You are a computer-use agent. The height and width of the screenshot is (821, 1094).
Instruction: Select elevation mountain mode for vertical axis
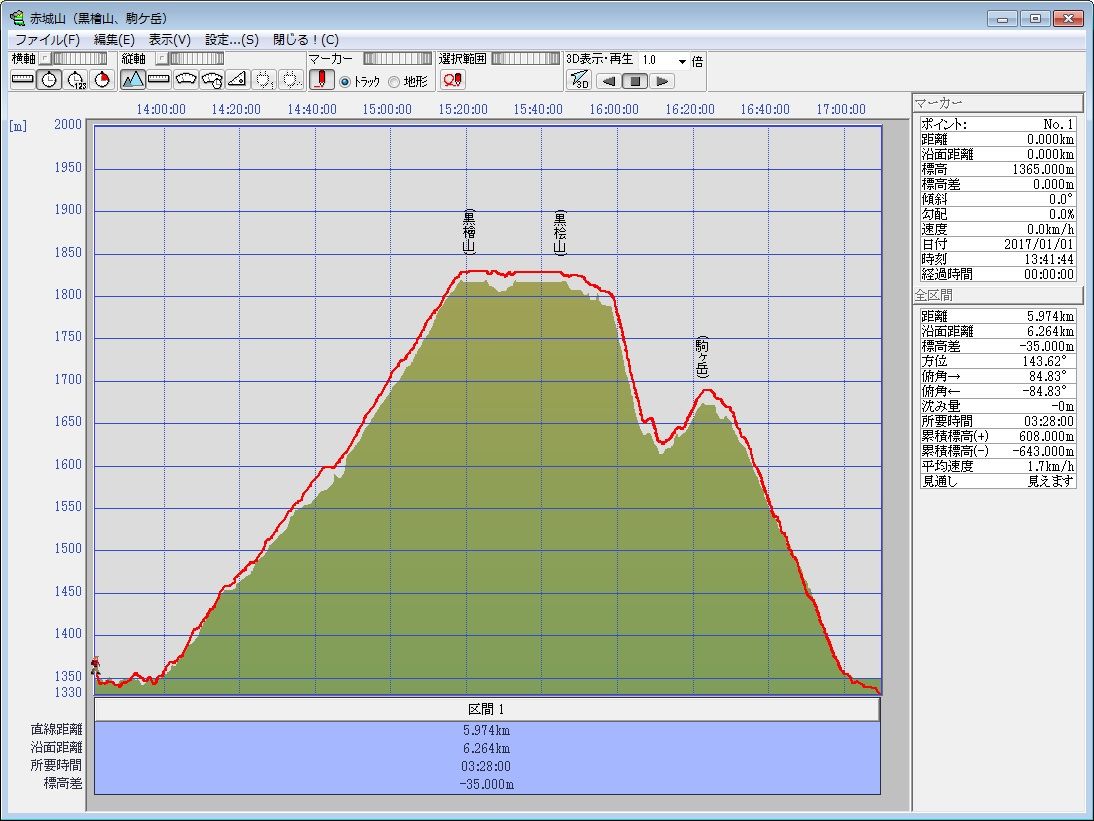tap(133, 80)
